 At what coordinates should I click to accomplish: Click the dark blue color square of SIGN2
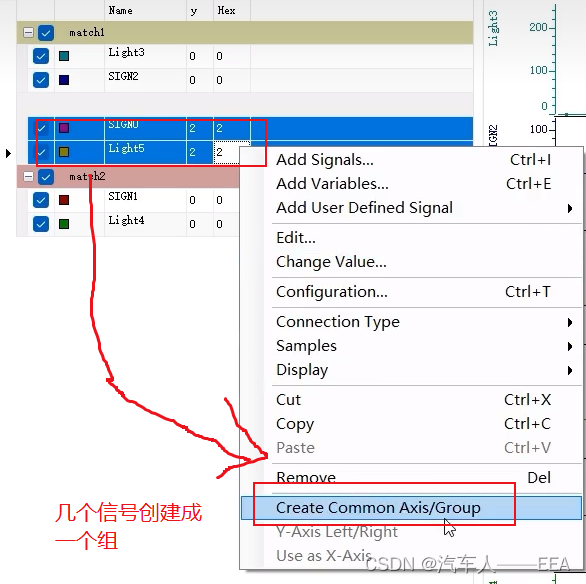[64, 80]
